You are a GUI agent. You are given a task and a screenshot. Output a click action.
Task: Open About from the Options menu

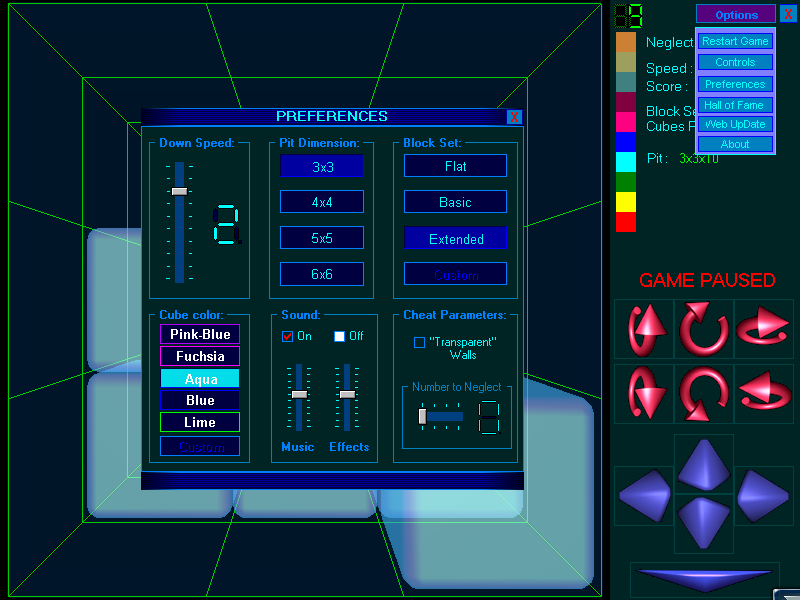click(735, 144)
